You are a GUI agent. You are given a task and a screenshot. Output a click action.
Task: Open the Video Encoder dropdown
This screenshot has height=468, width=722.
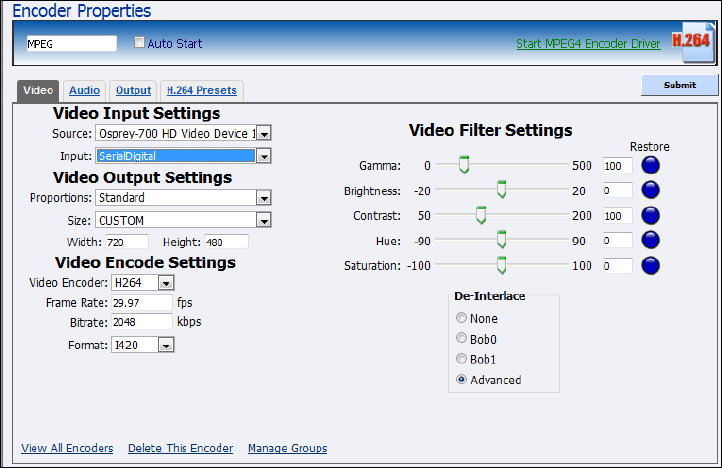166,283
